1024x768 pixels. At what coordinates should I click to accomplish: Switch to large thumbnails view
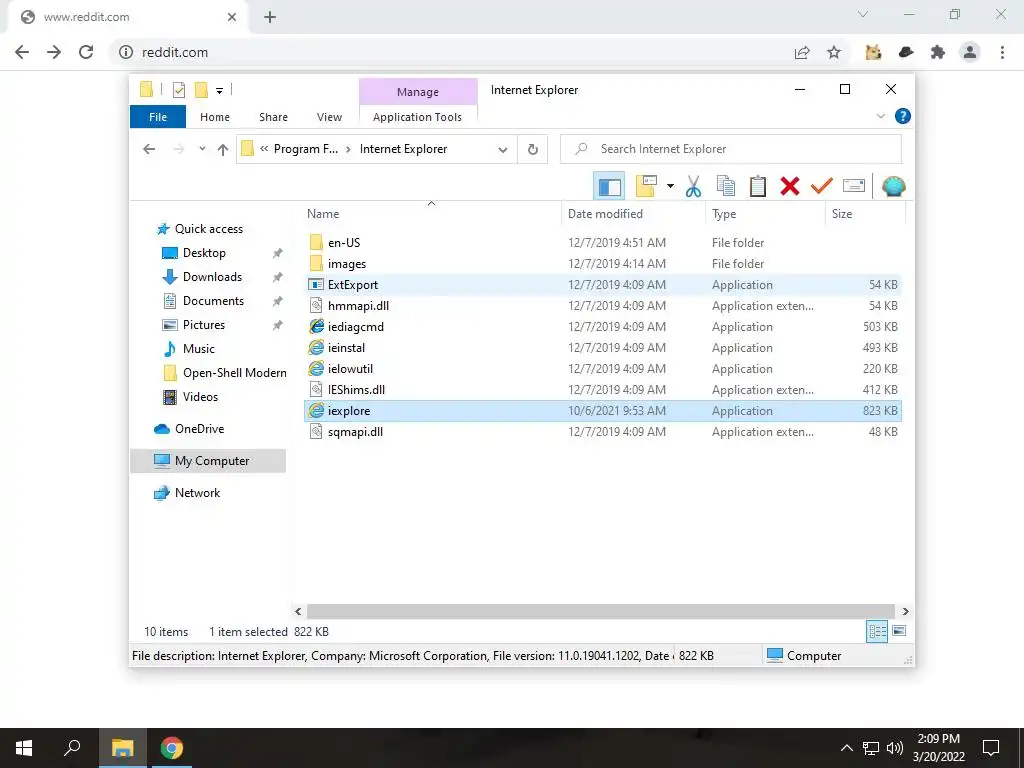coord(899,631)
